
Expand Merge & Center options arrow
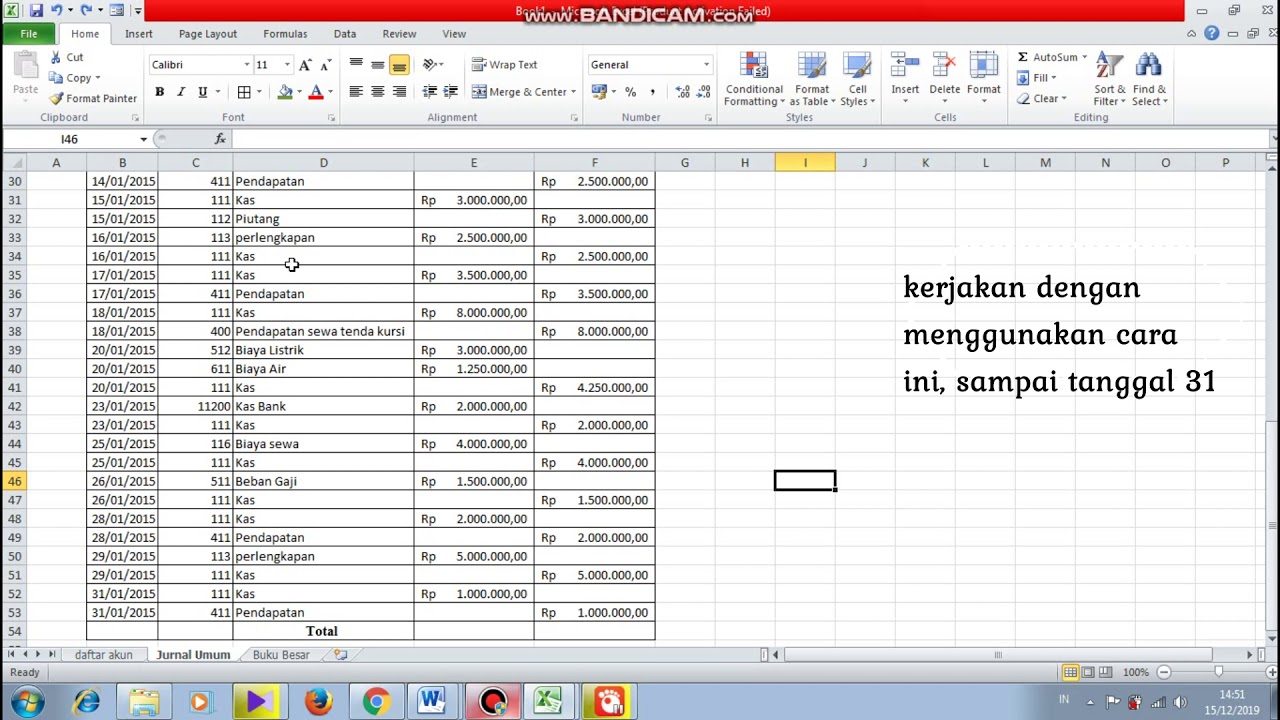(573, 92)
